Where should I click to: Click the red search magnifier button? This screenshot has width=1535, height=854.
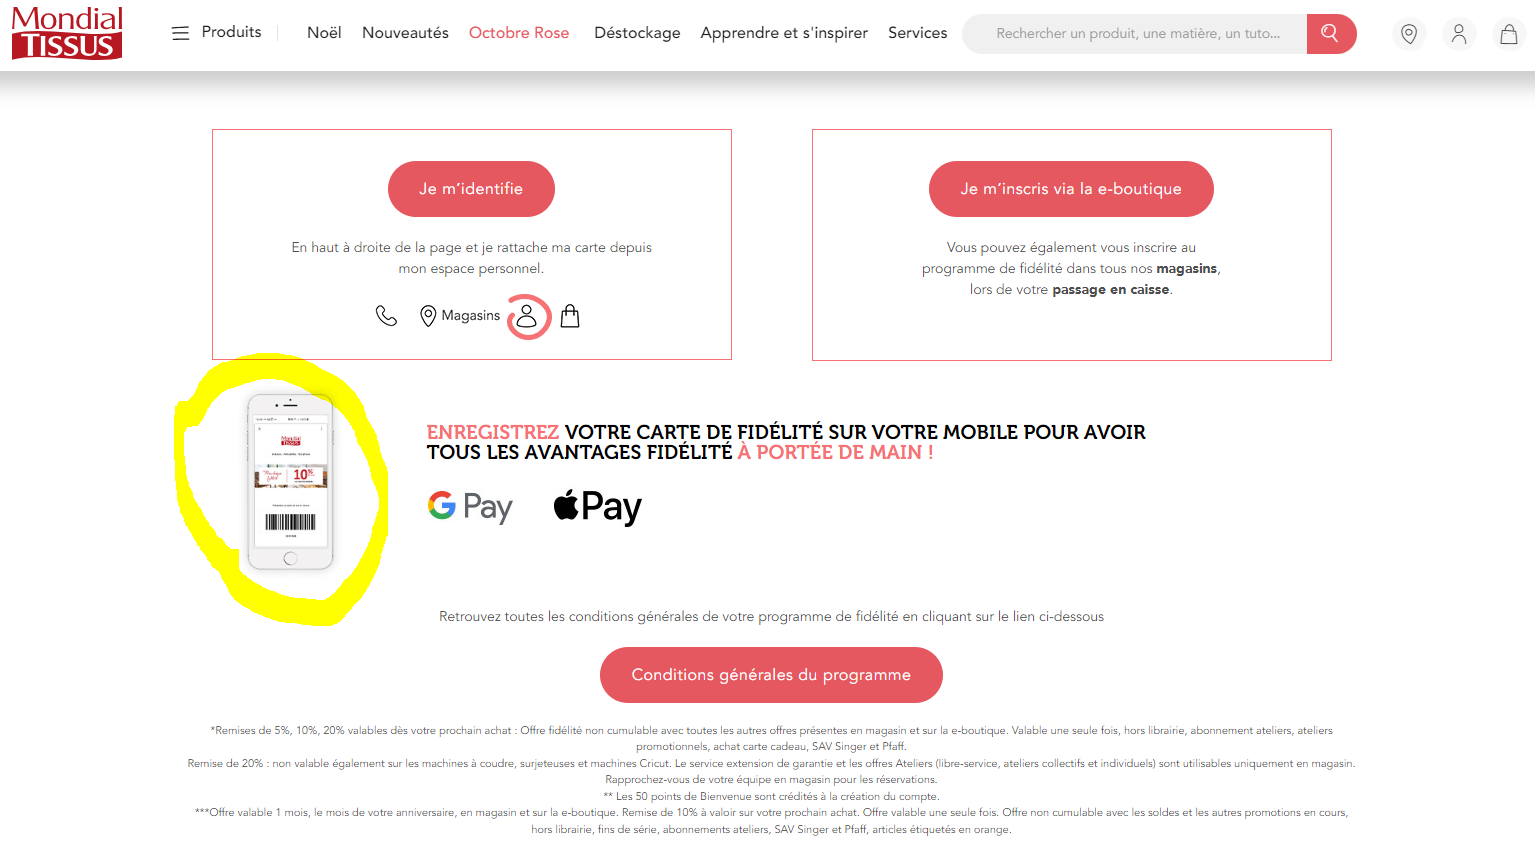click(x=1331, y=34)
